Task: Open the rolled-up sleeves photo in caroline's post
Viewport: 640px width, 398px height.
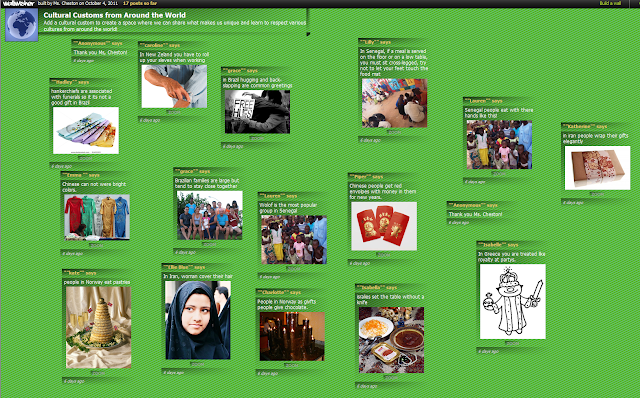Action: point(174,86)
